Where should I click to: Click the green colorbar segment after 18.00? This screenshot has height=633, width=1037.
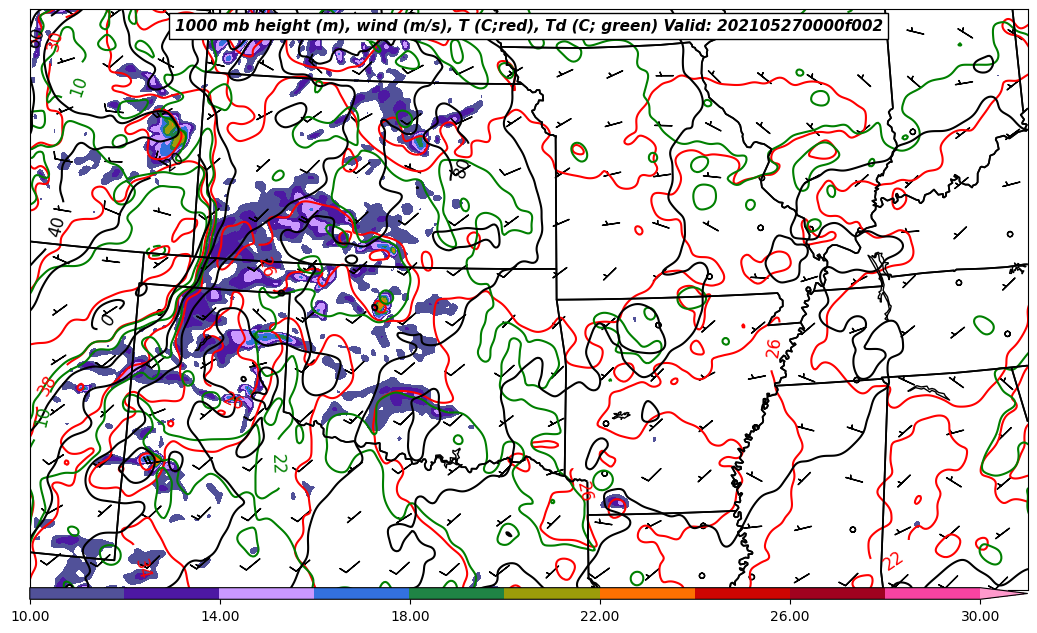pos(456,593)
